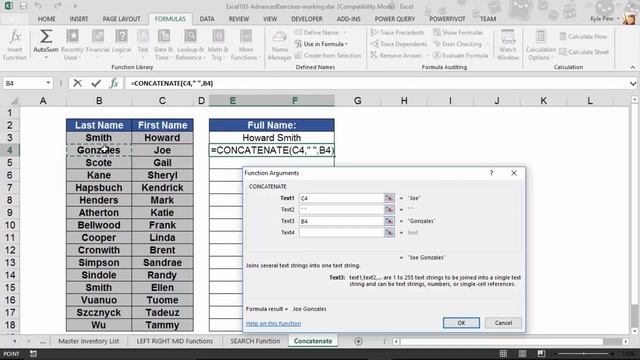Open the DEVELOPER ribbon tab
The width and height of the screenshot is (640, 360).
click(307, 19)
